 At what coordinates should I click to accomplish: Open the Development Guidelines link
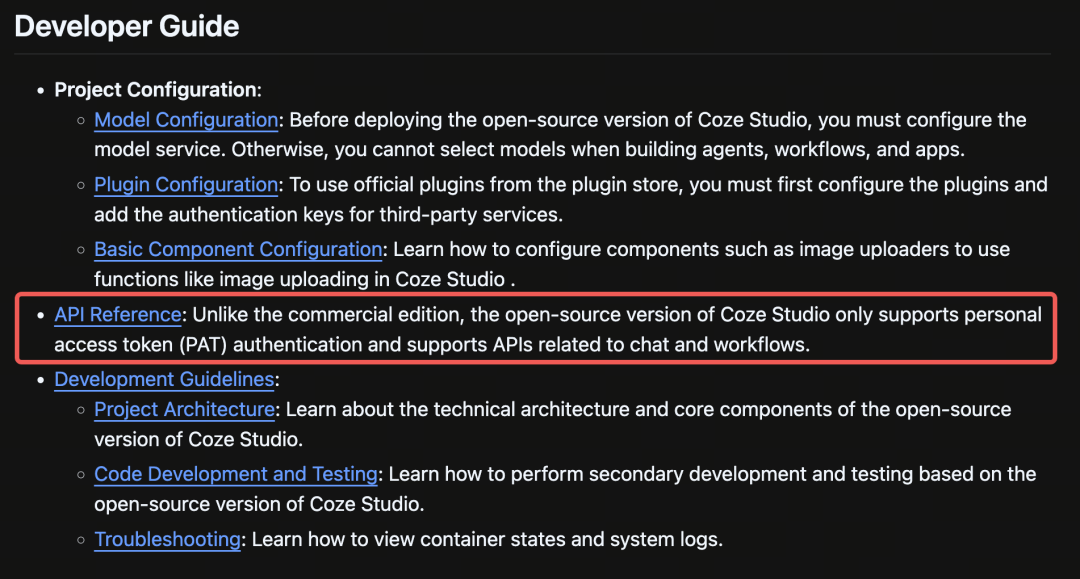click(164, 379)
